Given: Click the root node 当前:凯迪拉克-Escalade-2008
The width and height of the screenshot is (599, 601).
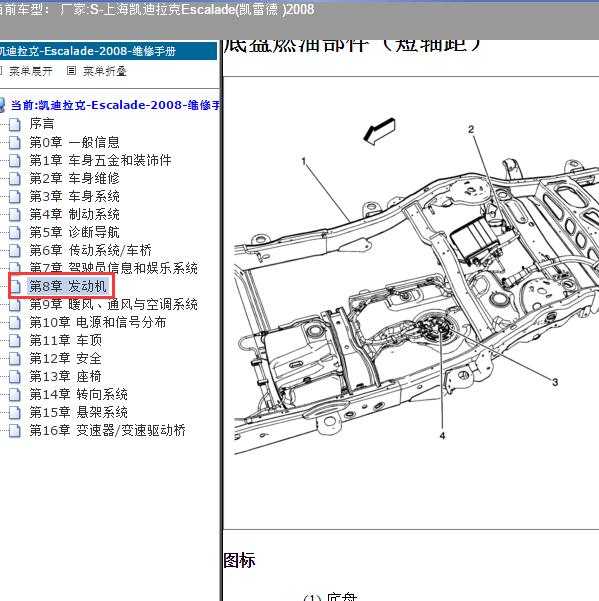Looking at the screenshot, I should click(x=115, y=105).
